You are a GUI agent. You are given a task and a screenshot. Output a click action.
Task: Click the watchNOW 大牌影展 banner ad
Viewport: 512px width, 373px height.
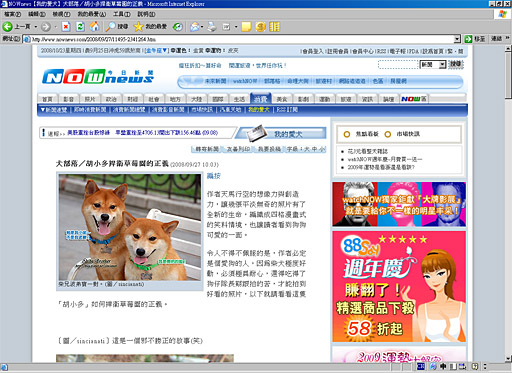pos(399,204)
